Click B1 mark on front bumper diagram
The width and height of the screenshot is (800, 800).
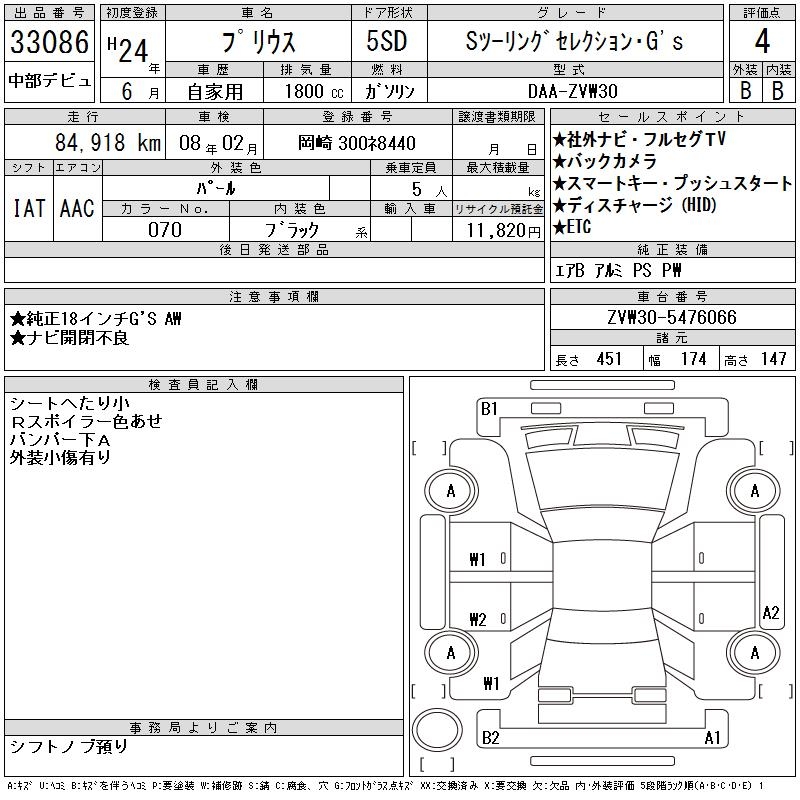(489, 409)
